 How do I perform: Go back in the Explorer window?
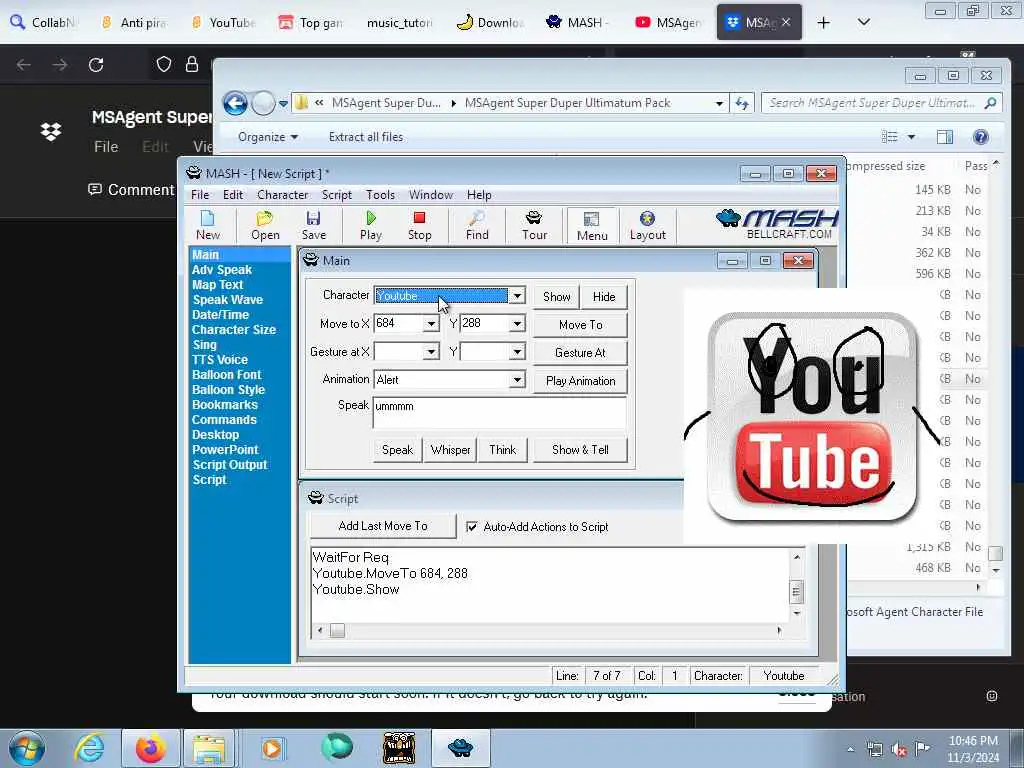[x=235, y=103]
